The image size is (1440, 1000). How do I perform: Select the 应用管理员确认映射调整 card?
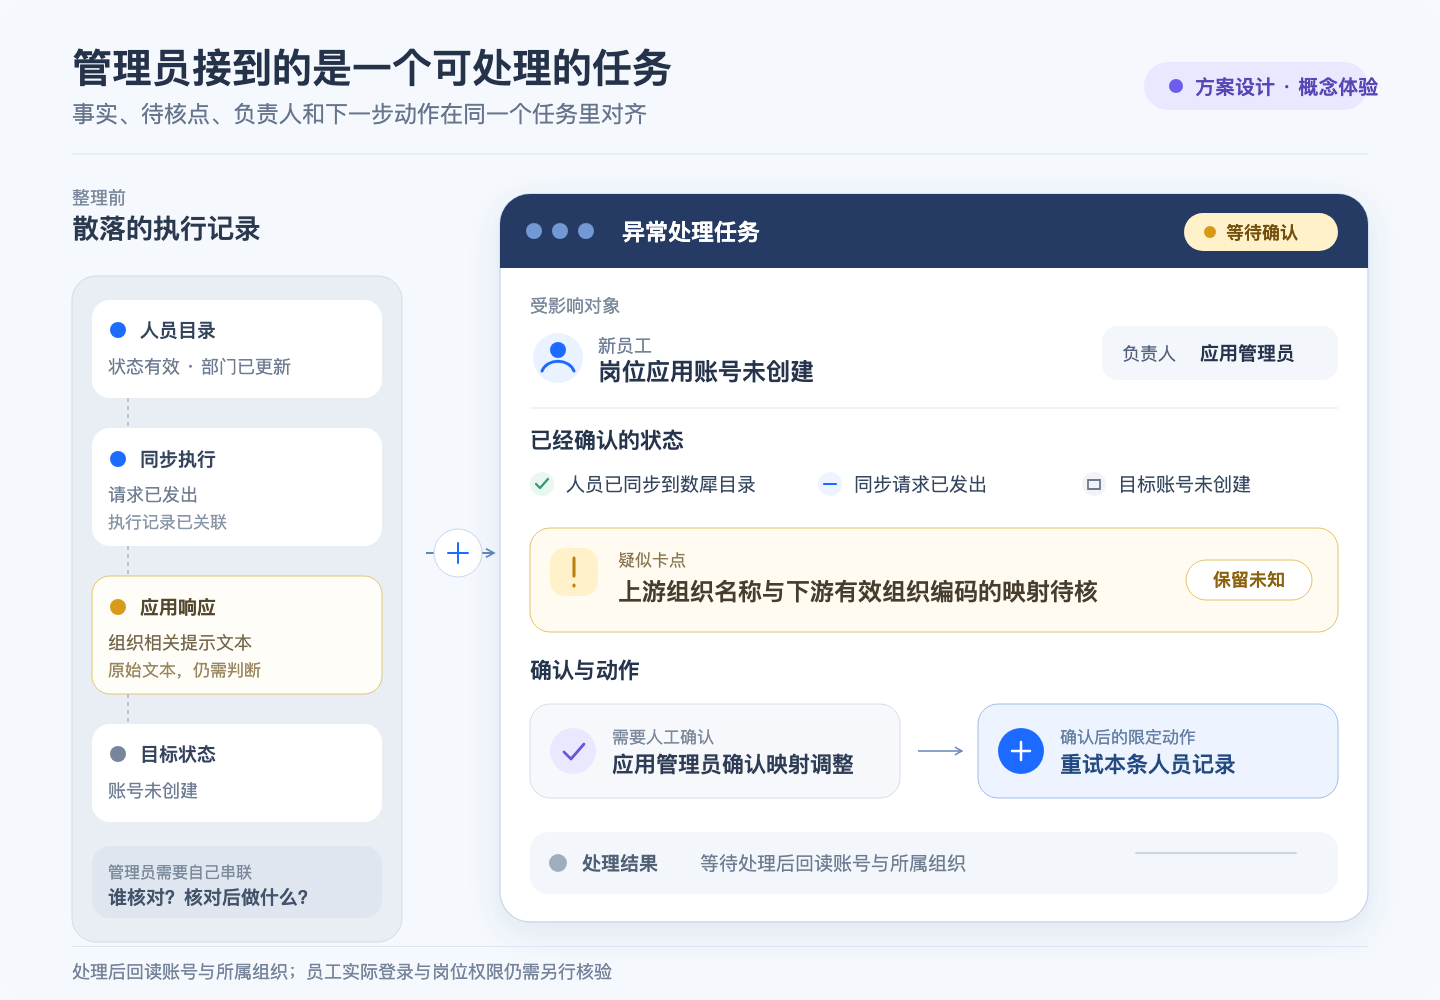[x=715, y=751]
